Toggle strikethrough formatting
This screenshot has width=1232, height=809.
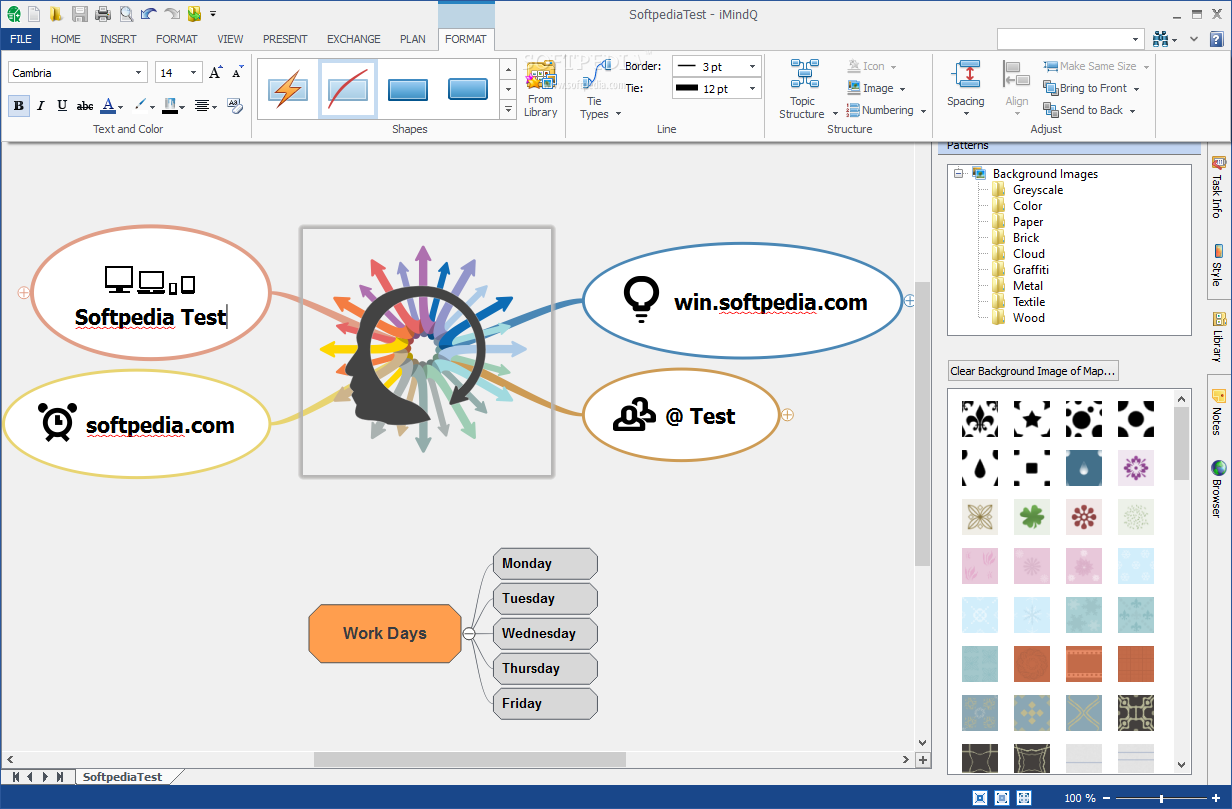point(85,105)
